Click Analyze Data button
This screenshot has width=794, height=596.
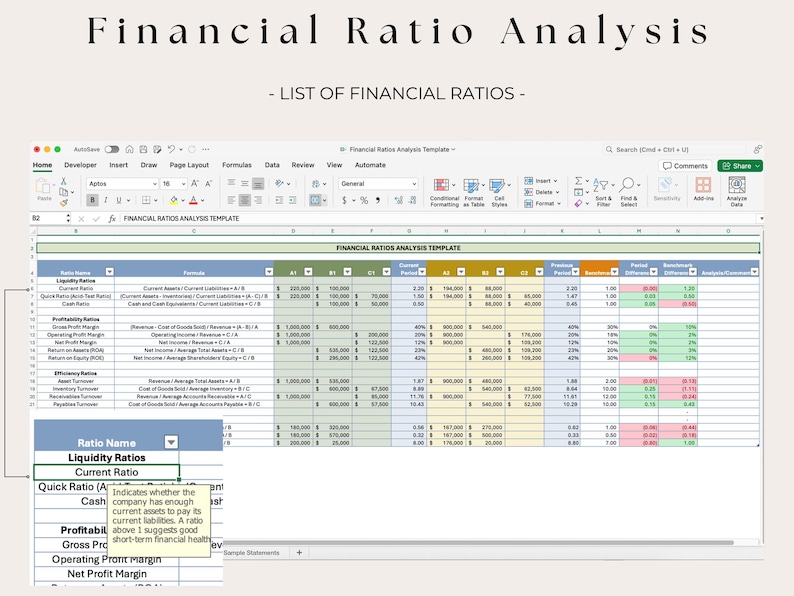click(737, 191)
